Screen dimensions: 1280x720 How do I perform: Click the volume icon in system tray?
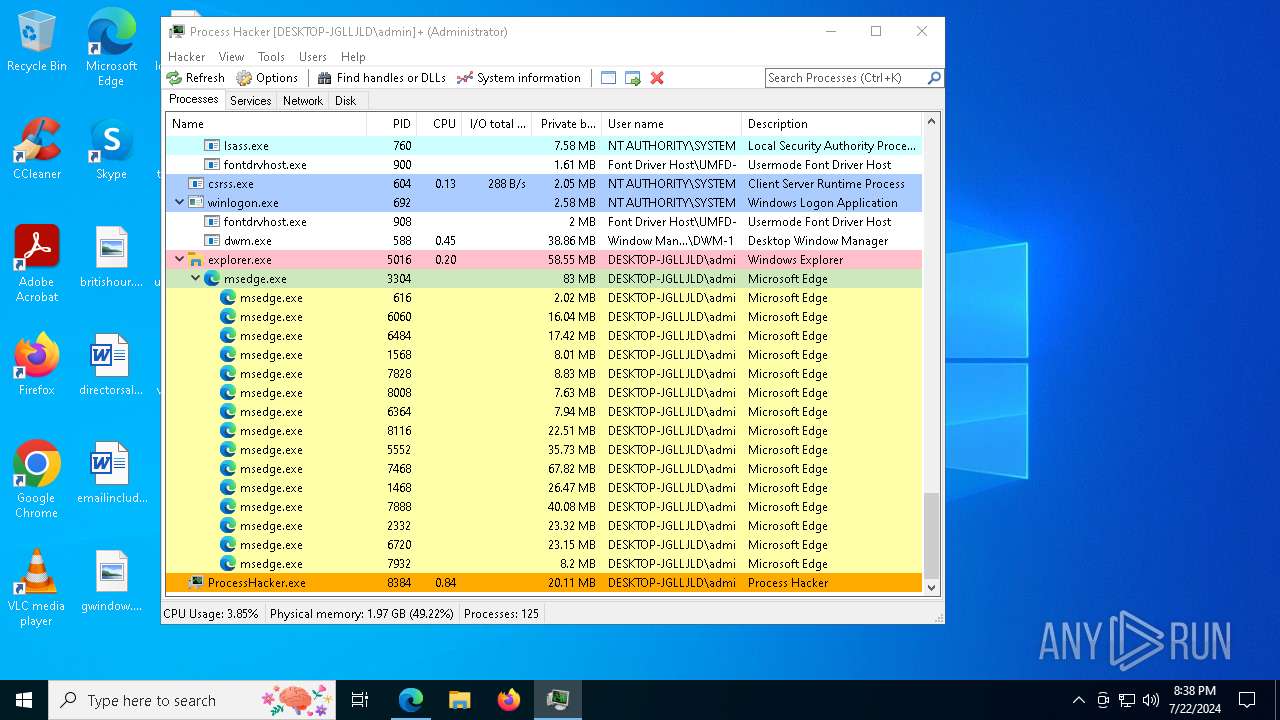click(x=1151, y=700)
